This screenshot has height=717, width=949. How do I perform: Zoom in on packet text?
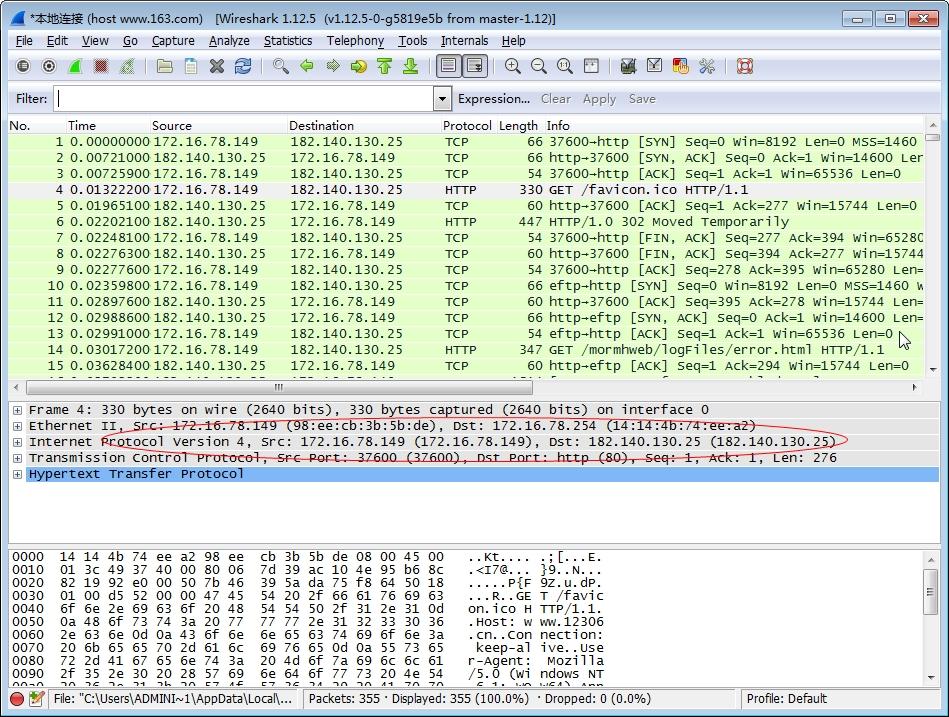(x=513, y=66)
